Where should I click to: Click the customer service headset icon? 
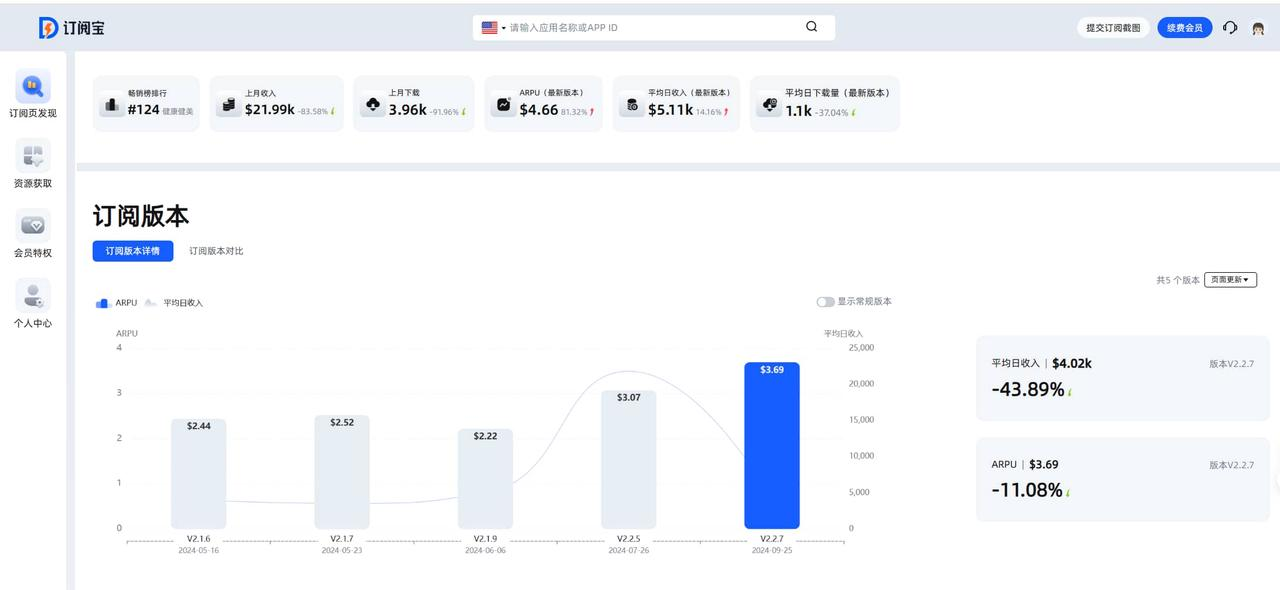point(1230,28)
